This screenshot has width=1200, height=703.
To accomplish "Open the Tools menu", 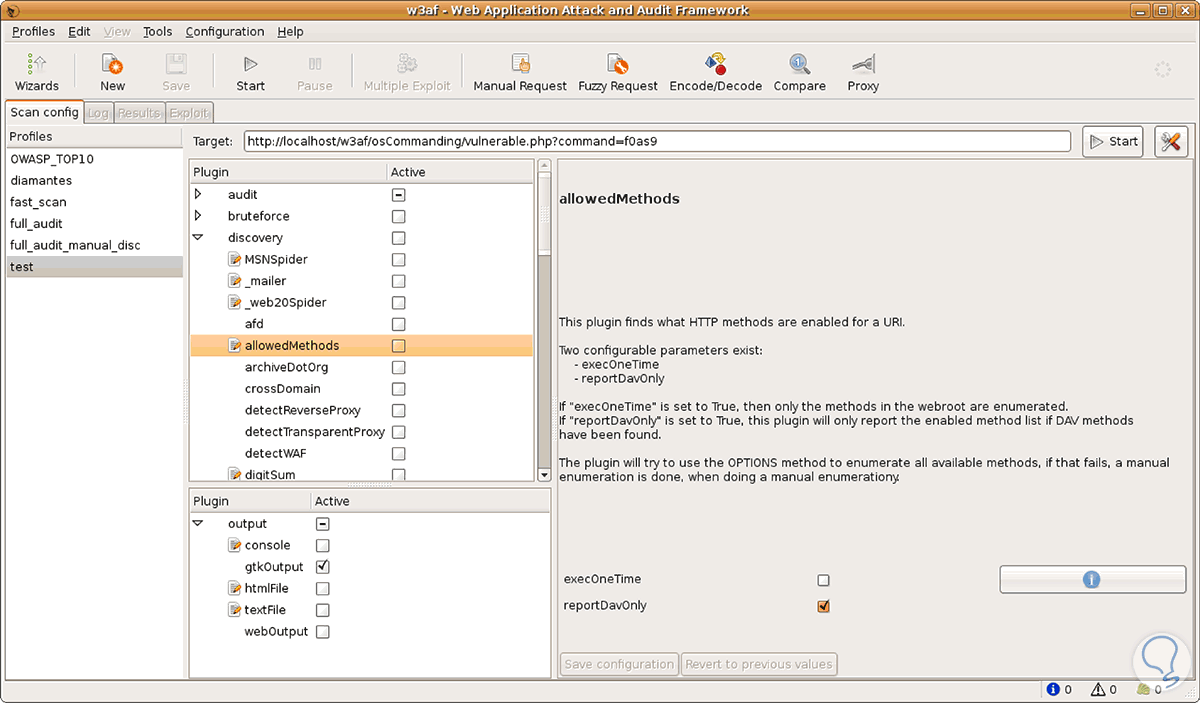I will (x=157, y=32).
